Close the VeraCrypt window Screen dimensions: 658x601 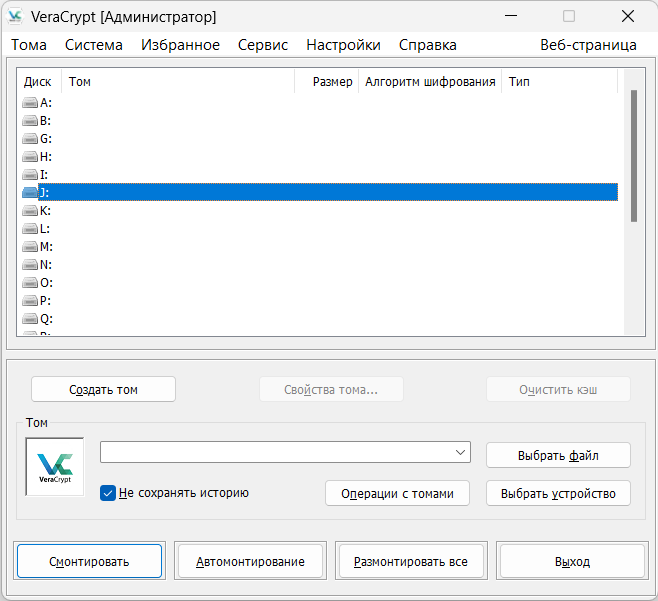click(628, 16)
